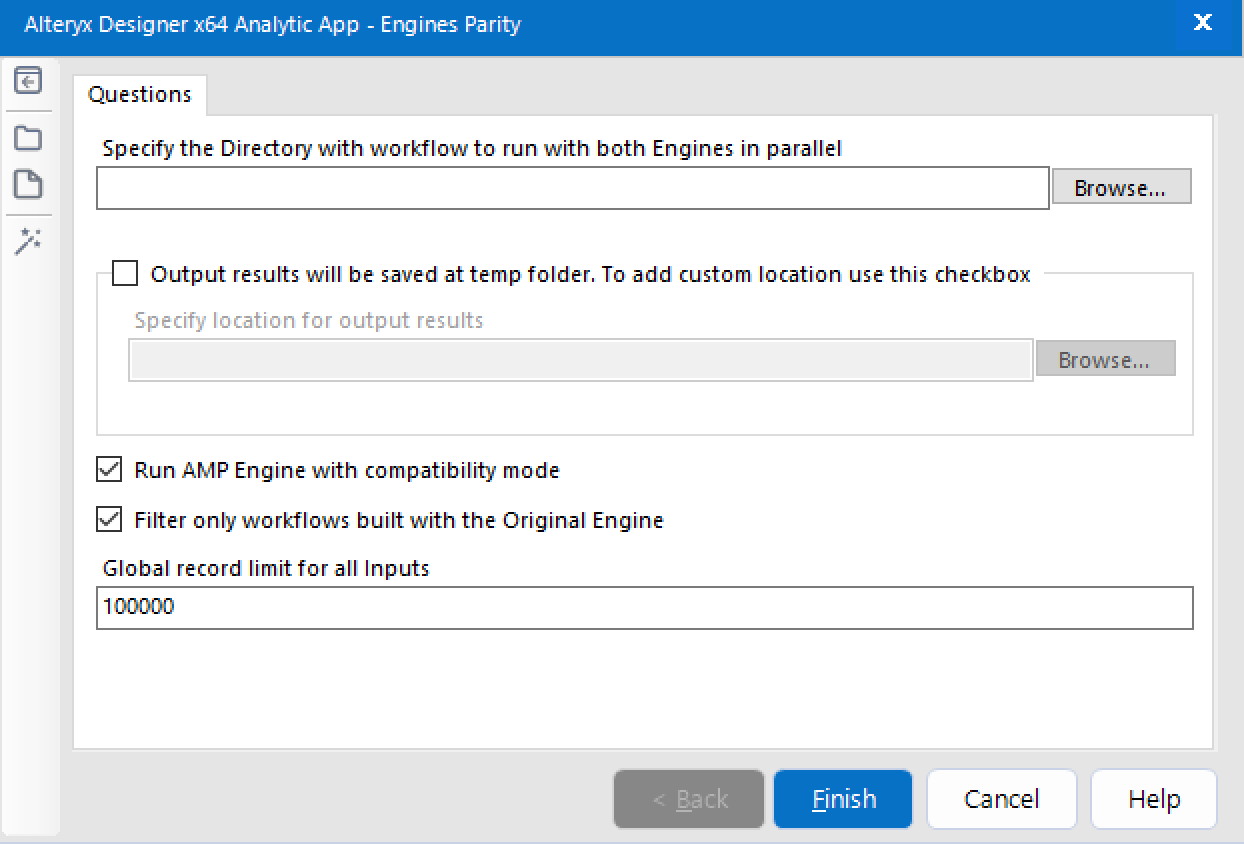Close the Engines Parity dialog
This screenshot has height=844, width=1244.
[1202, 23]
